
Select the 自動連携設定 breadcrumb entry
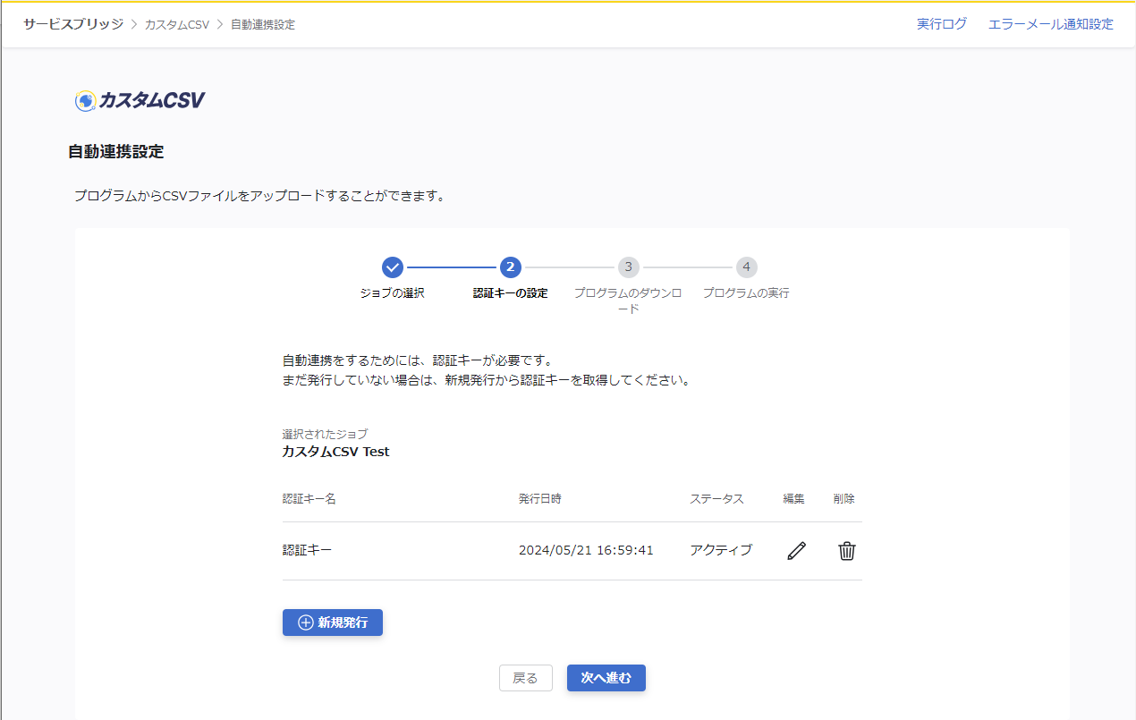tap(263, 24)
